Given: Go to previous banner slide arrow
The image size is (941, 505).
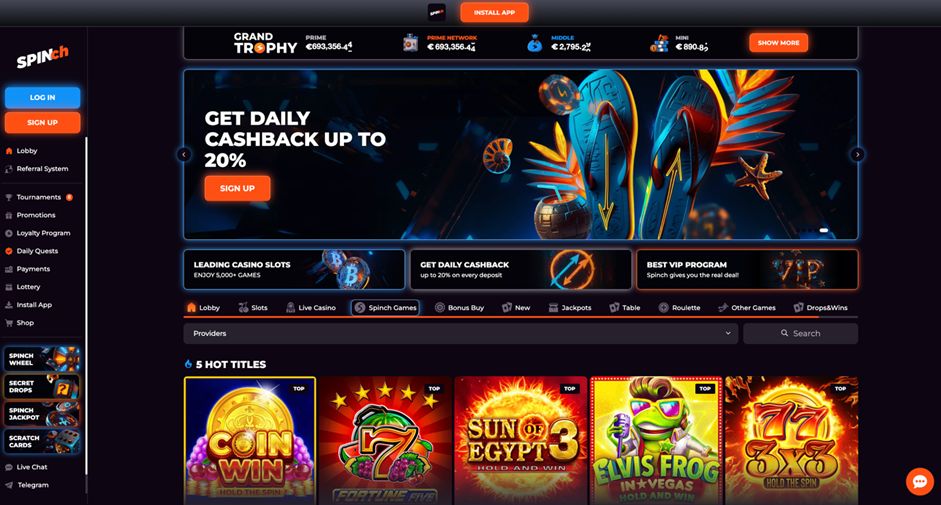Looking at the screenshot, I should tap(184, 154).
